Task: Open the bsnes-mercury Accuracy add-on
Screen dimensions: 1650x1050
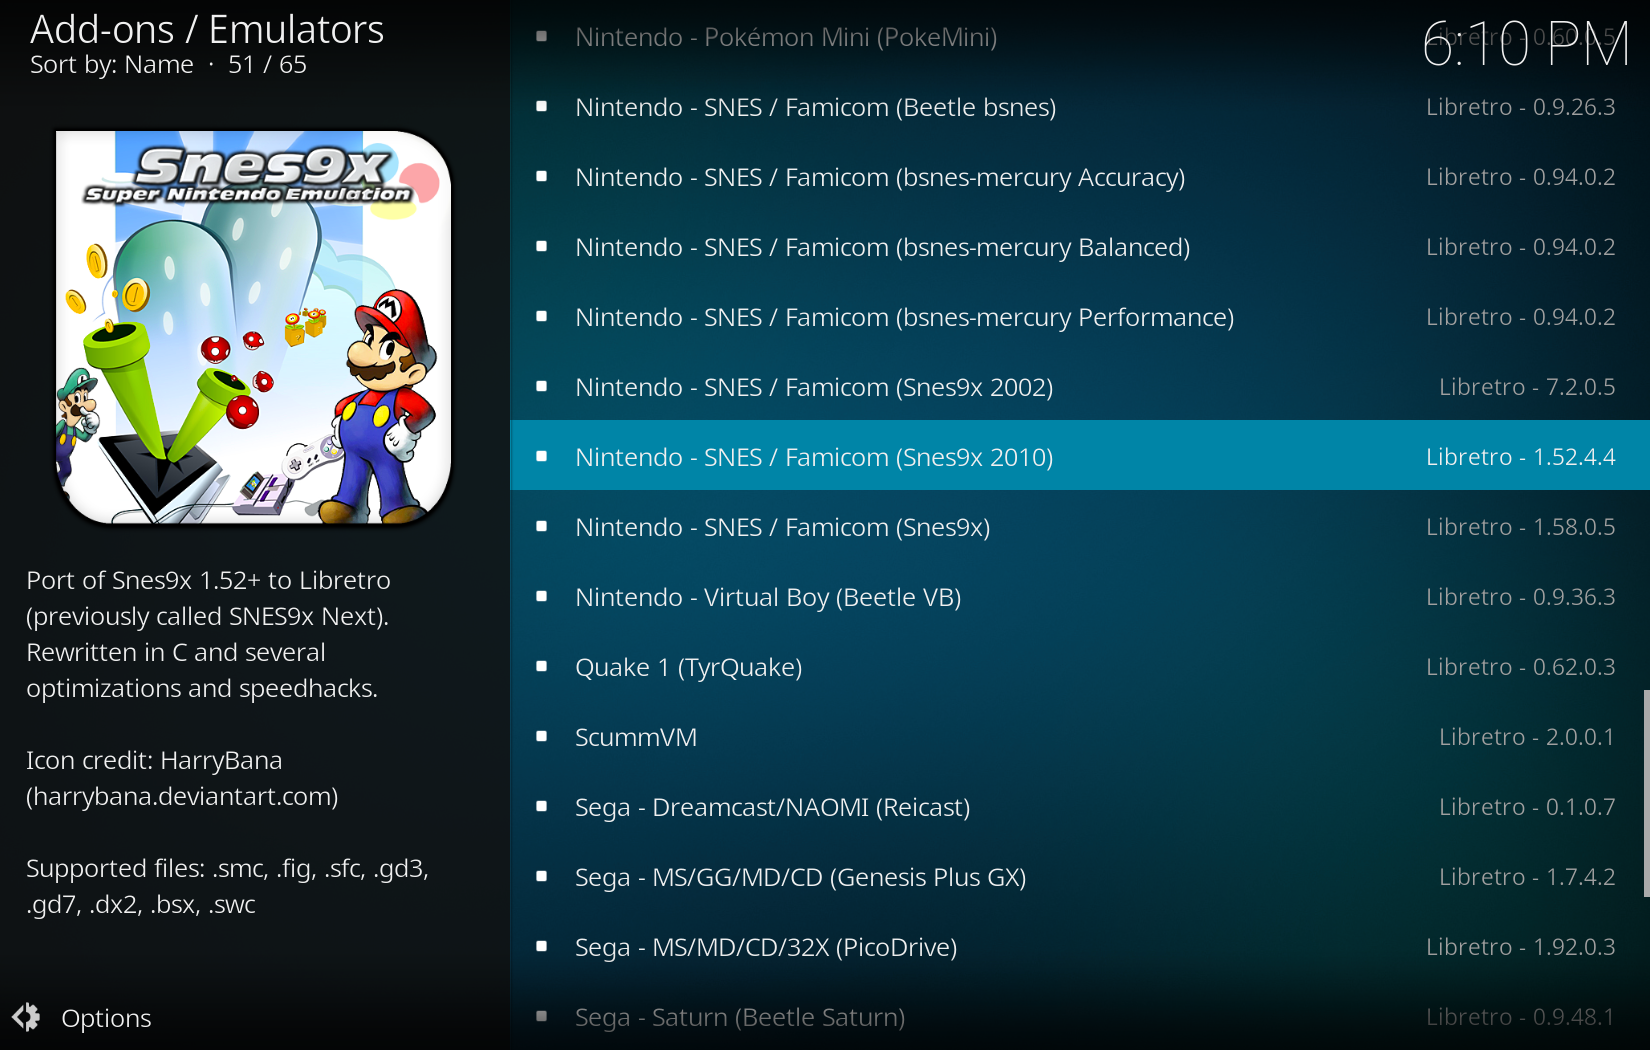Action: coord(1080,177)
